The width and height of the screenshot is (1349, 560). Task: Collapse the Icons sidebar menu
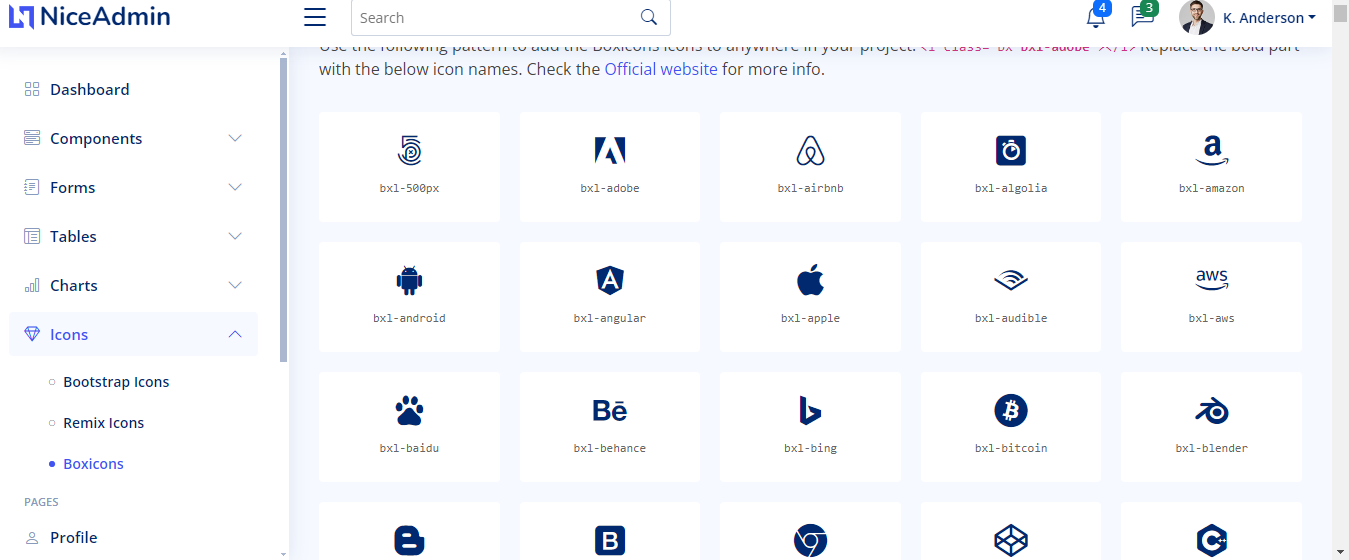point(133,334)
